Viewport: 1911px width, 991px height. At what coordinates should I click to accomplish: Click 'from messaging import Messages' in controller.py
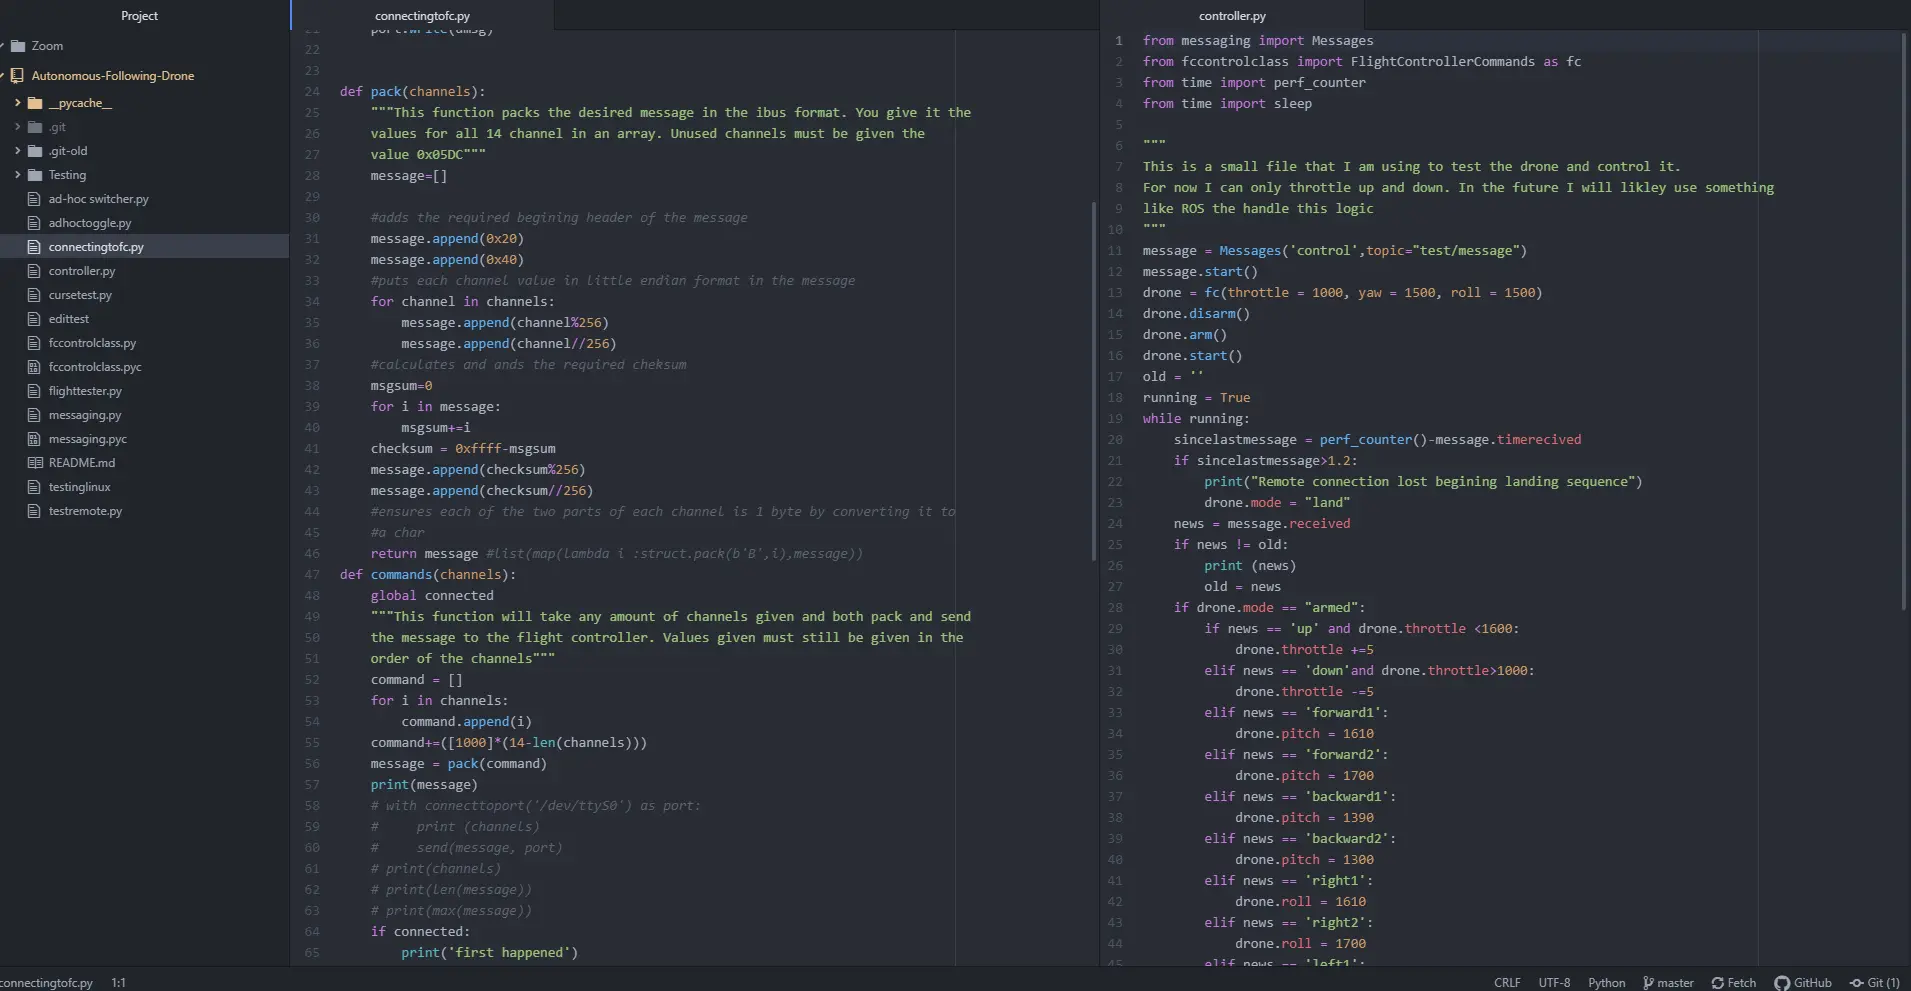1258,40
